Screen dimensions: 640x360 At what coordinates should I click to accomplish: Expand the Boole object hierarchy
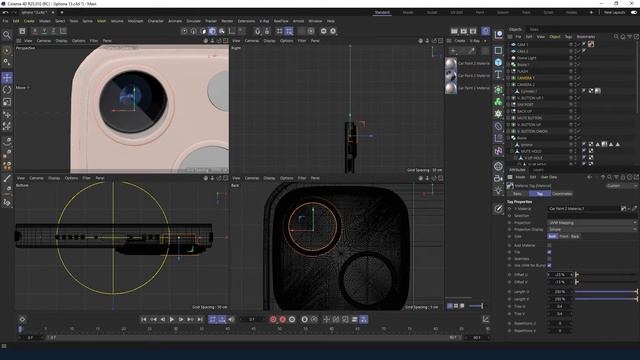508,138
